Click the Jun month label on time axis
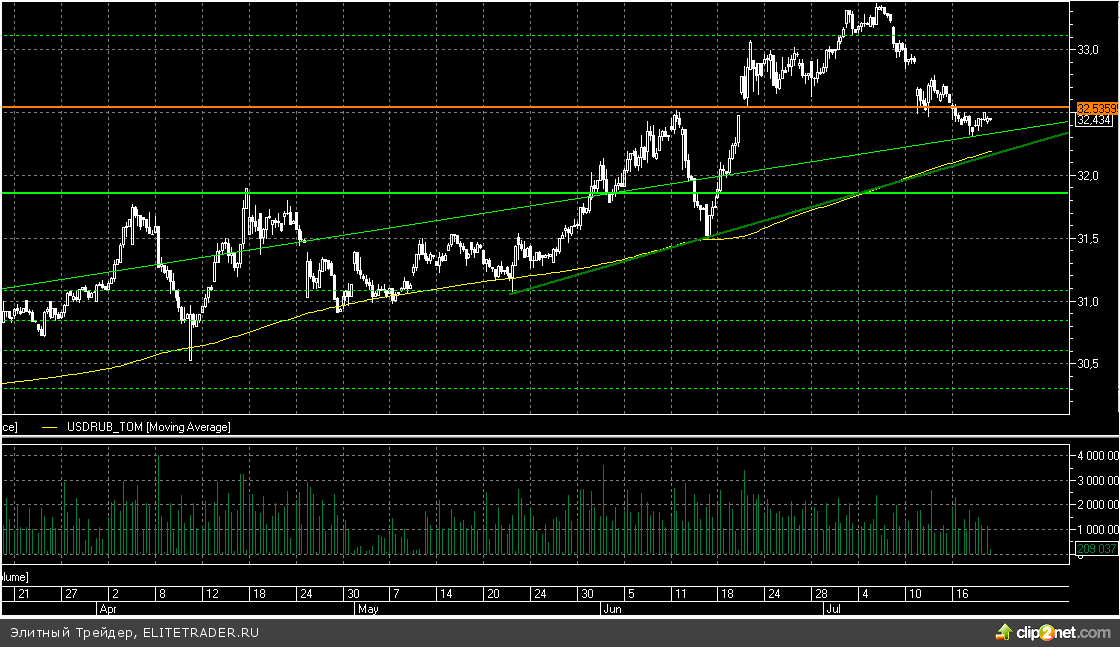 click(x=611, y=607)
